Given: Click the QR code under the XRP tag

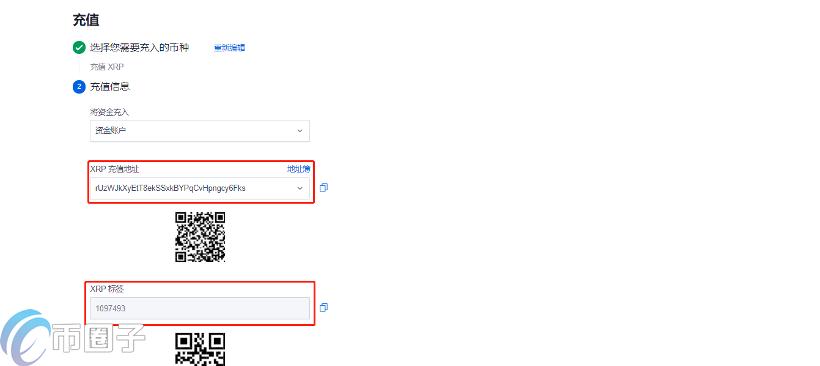Looking at the screenshot, I should [x=200, y=349].
